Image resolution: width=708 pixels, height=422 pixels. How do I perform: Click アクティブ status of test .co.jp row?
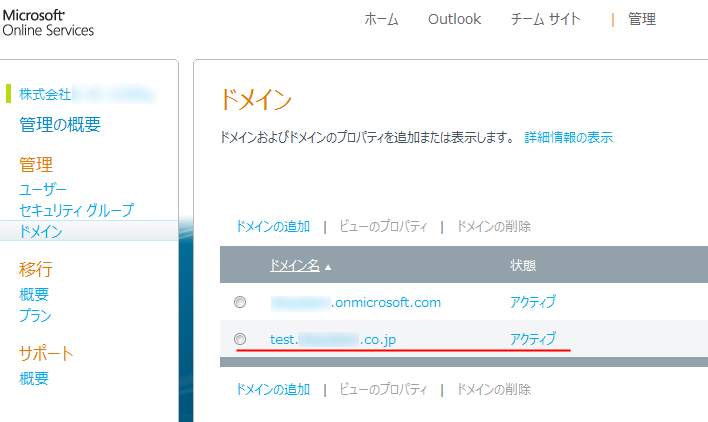(533, 339)
